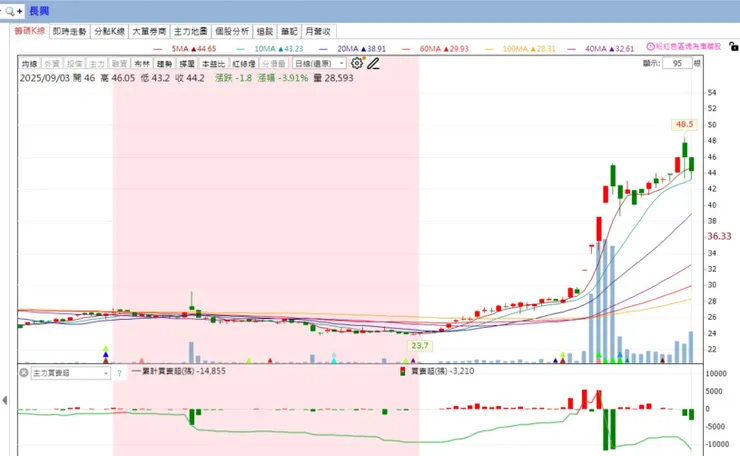
Task: Toggle the 布林 Bollinger band overlay
Action: tap(142, 63)
